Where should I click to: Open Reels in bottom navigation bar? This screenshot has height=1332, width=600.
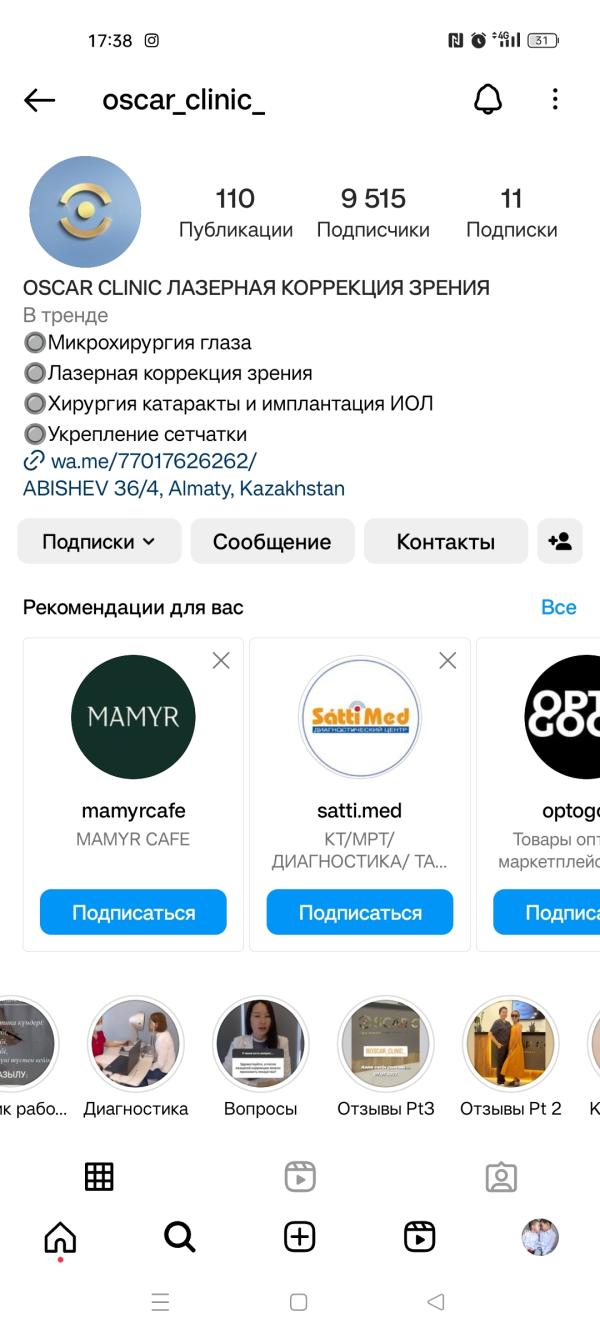(419, 1237)
